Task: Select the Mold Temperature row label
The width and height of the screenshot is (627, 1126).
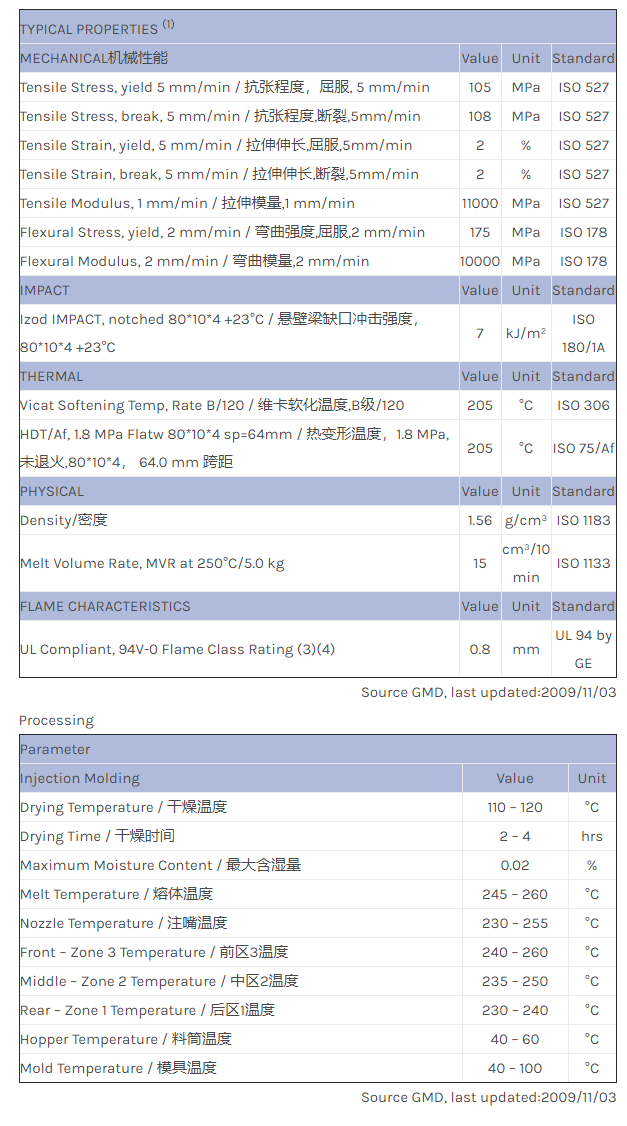Action: pos(118,1068)
